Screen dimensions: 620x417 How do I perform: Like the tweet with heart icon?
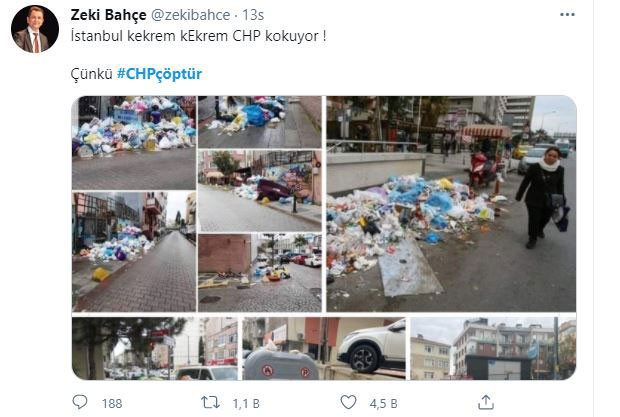coord(348,402)
